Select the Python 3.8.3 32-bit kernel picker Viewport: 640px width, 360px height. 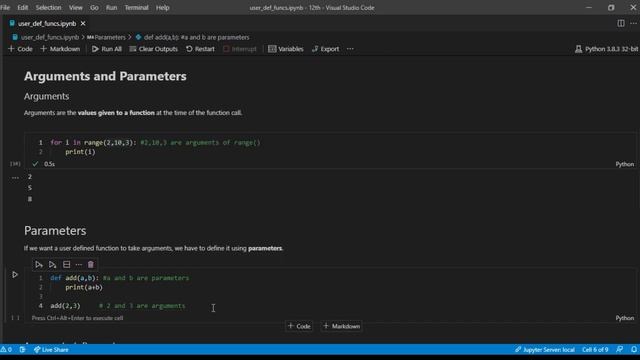point(607,49)
